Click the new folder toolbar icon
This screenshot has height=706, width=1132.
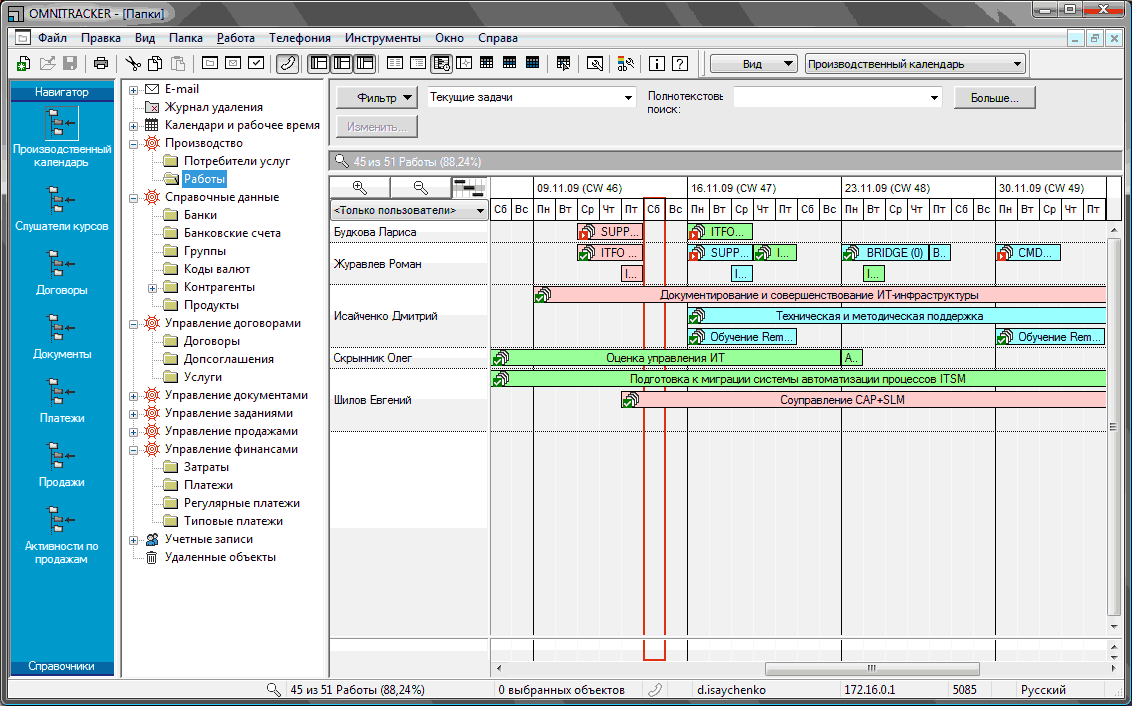(x=210, y=64)
